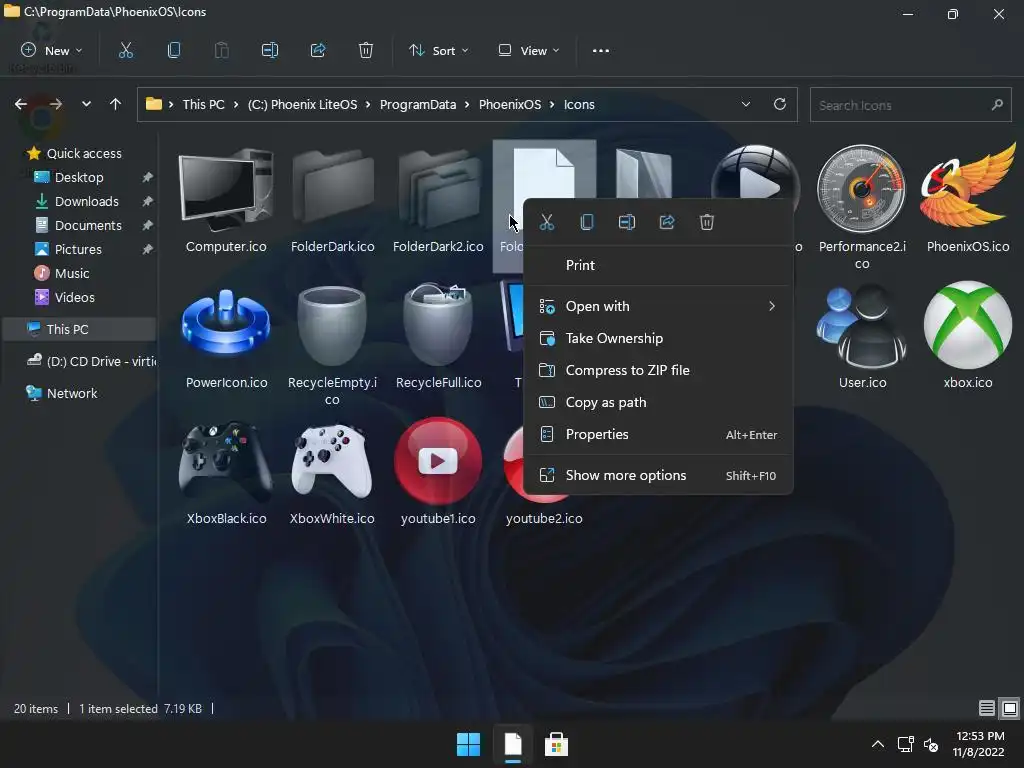Select the RecycleEmpty.ico file
The height and width of the screenshot is (768, 1024).
[x=332, y=345]
